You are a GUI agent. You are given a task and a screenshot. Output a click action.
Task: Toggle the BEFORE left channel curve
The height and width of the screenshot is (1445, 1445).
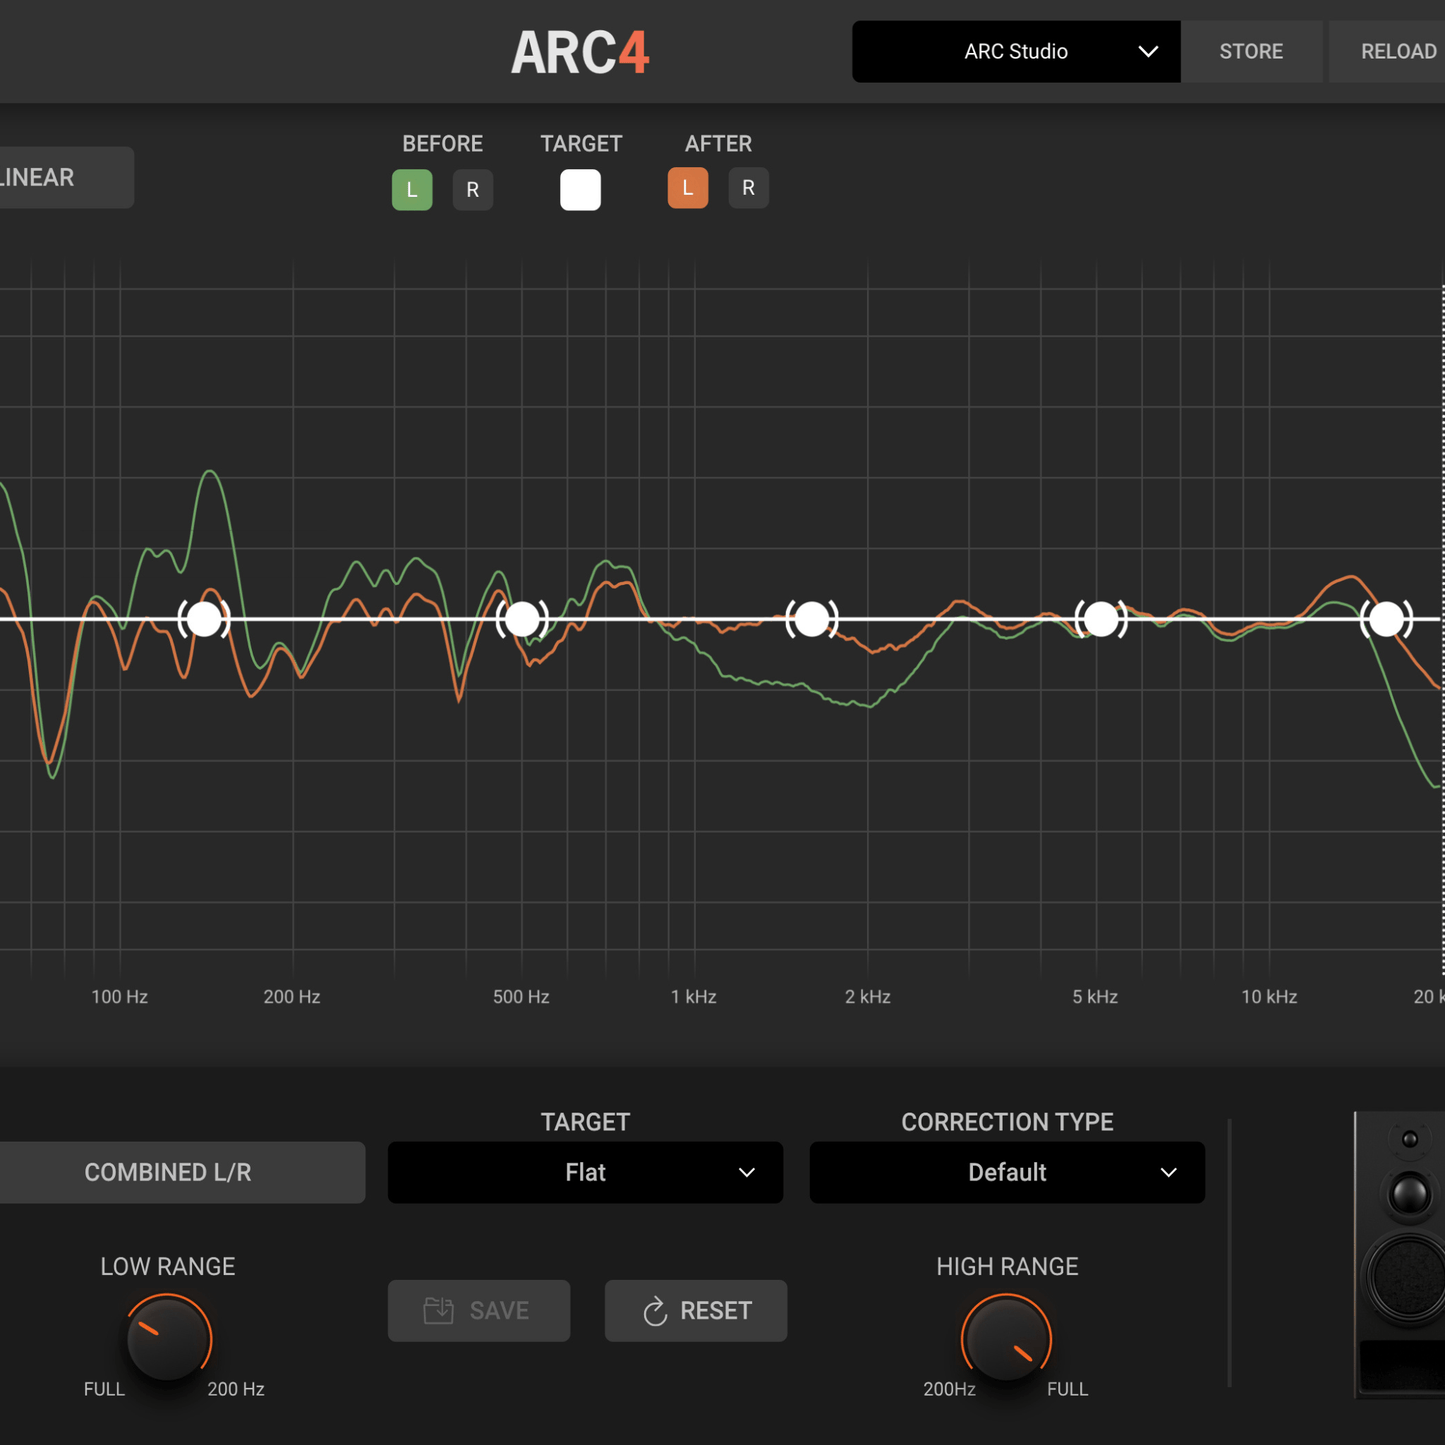click(412, 190)
